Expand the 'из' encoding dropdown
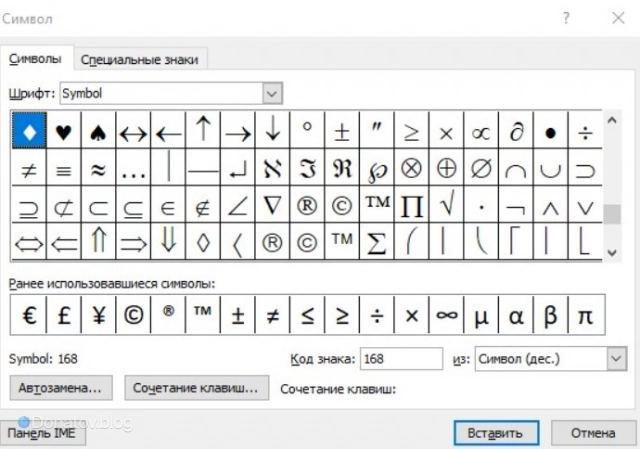 click(x=614, y=358)
